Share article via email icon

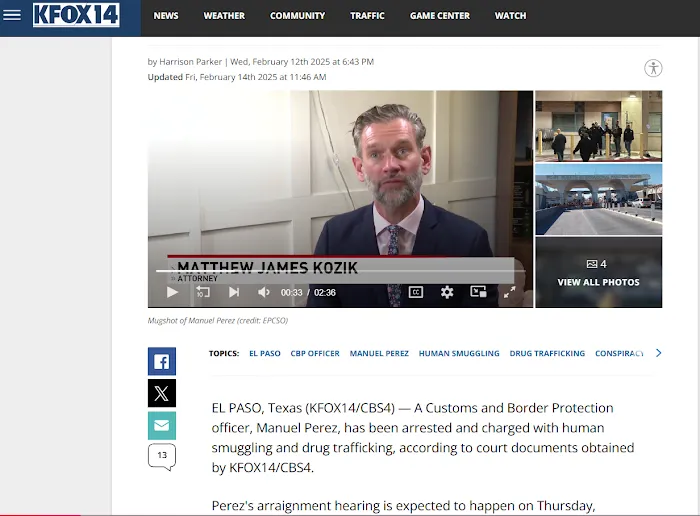pyautogui.click(x=162, y=425)
